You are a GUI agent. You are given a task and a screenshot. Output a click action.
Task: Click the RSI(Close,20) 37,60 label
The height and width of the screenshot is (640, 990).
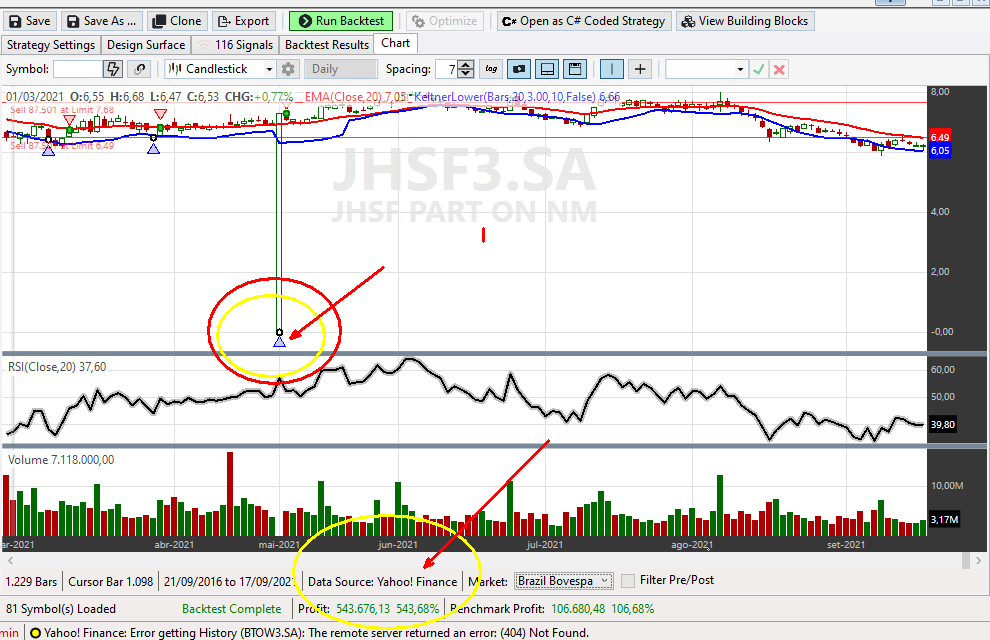57,367
